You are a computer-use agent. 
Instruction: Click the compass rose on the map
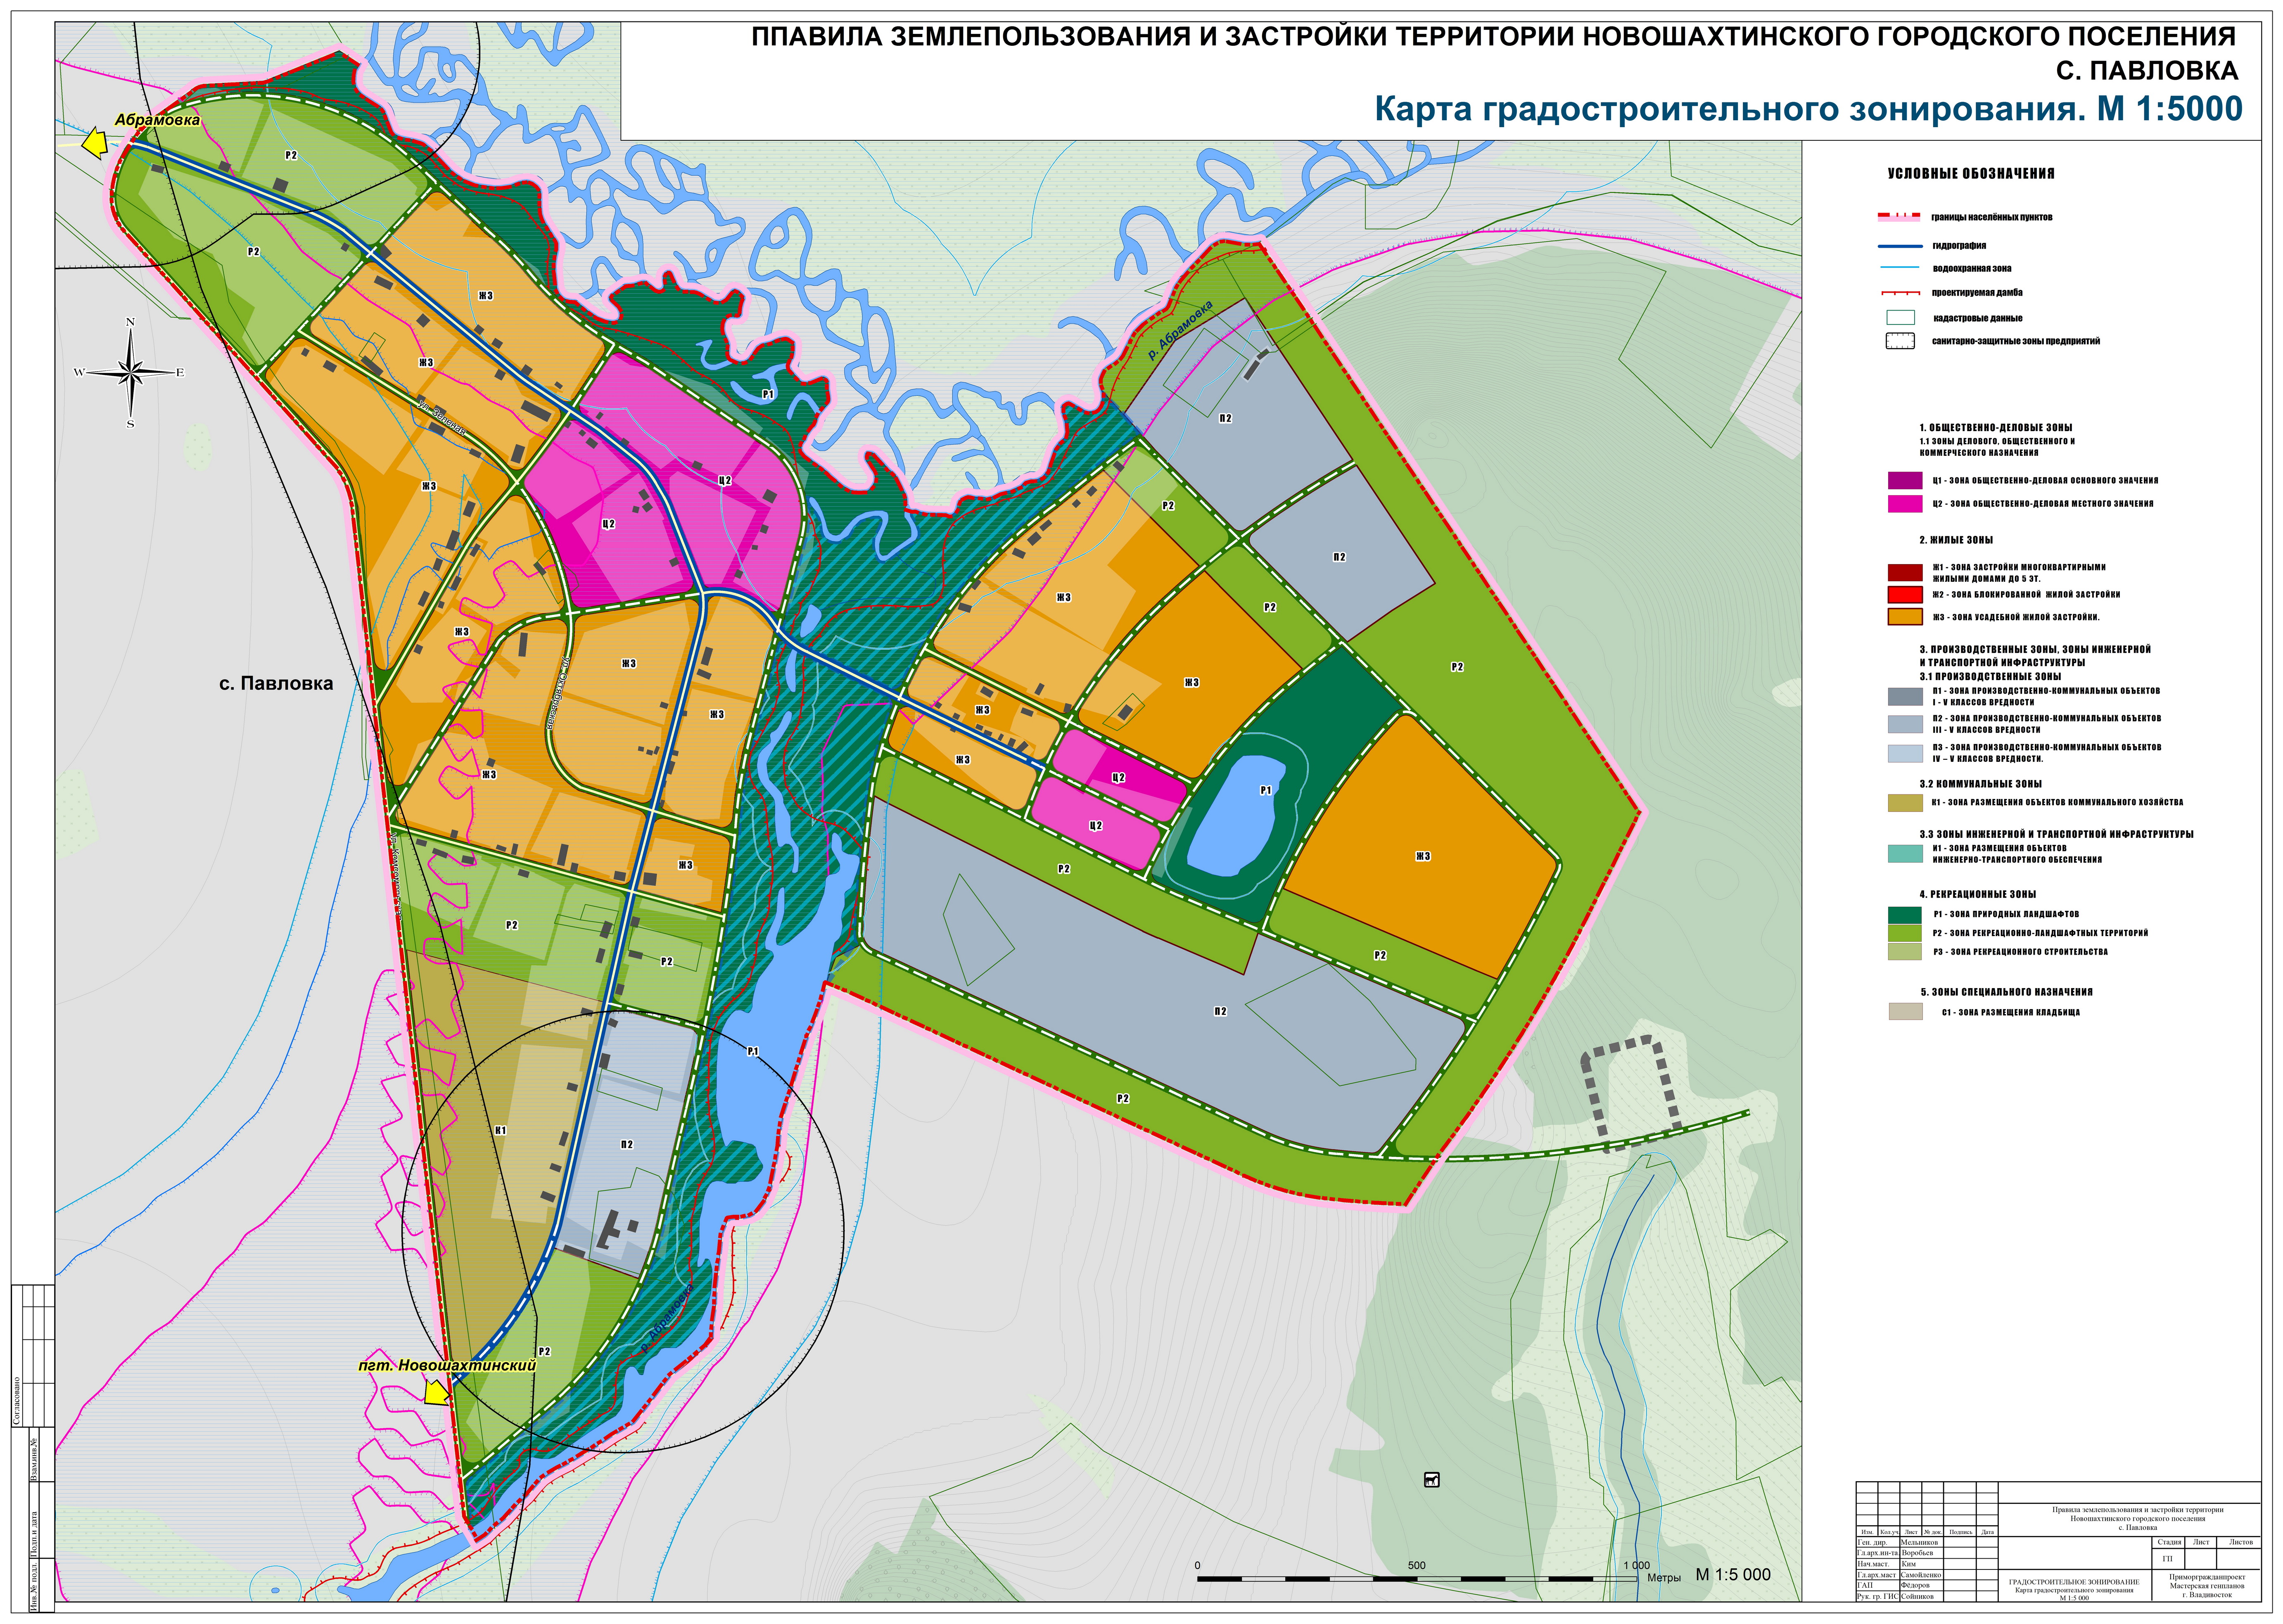tap(131, 373)
